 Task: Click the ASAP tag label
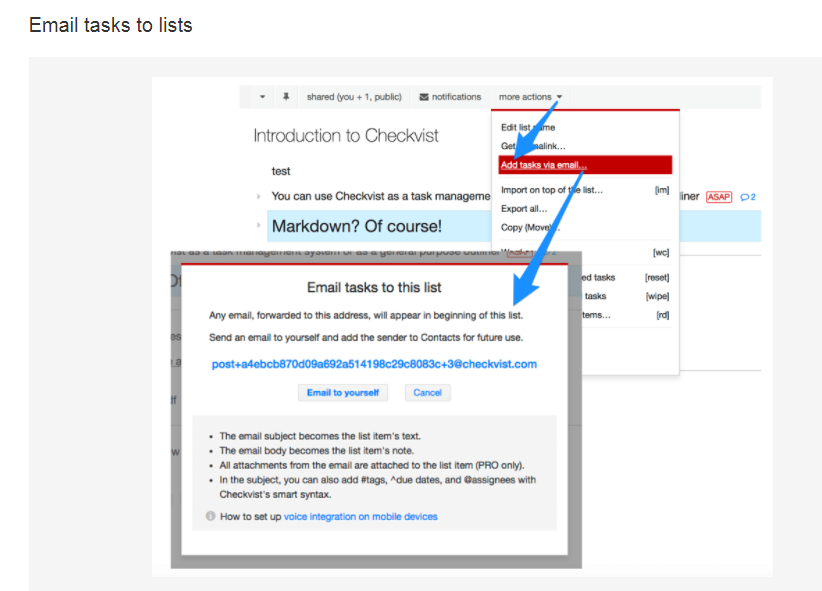tap(719, 197)
